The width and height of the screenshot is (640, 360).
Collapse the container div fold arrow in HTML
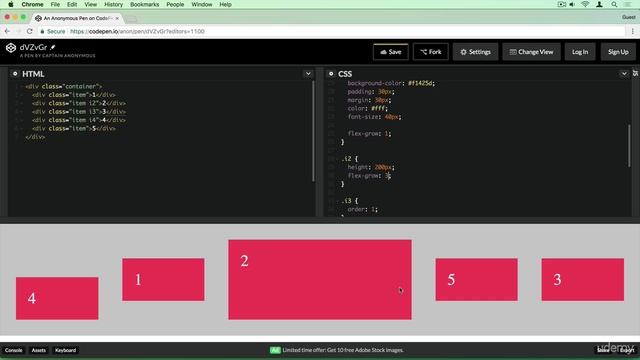click(x=22, y=87)
